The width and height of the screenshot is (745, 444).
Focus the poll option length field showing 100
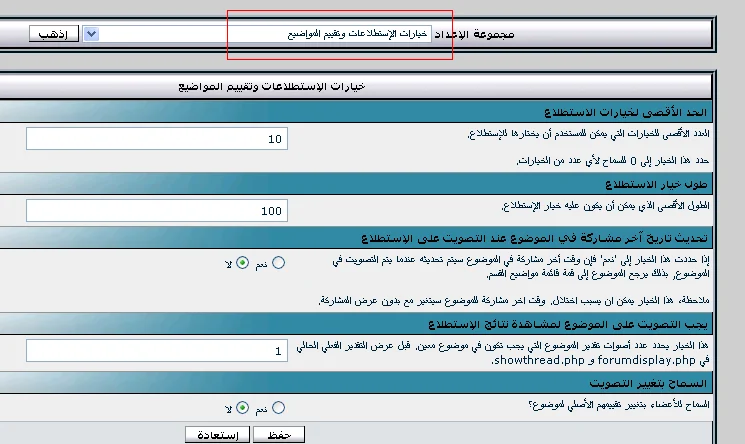[156, 211]
